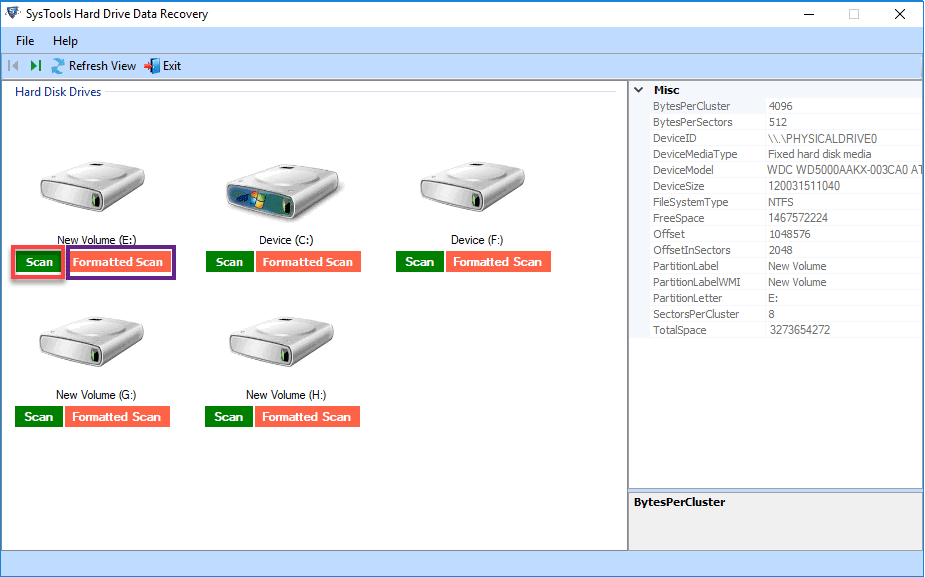Select the New Volume (G:) drive icon

[x=92, y=340]
